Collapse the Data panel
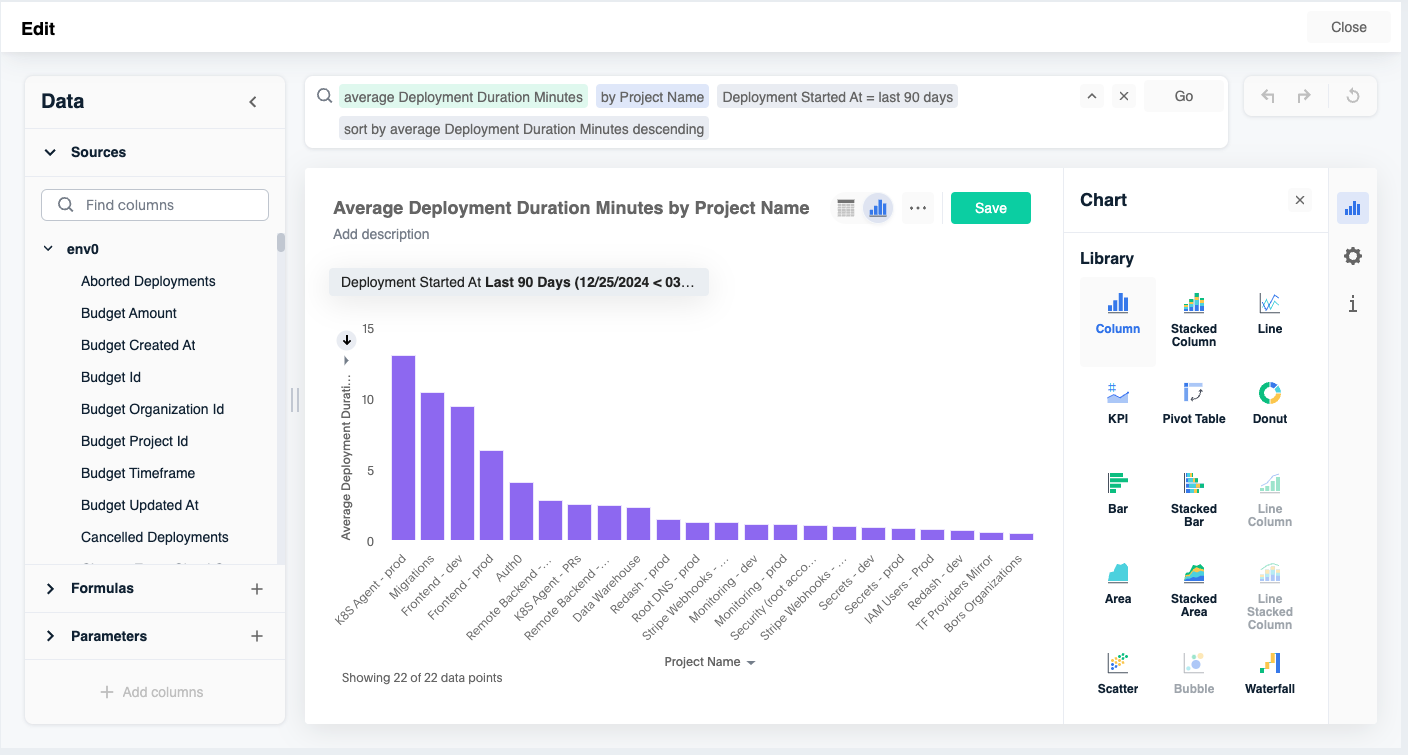Image resolution: width=1408 pixels, height=755 pixels. pos(253,102)
